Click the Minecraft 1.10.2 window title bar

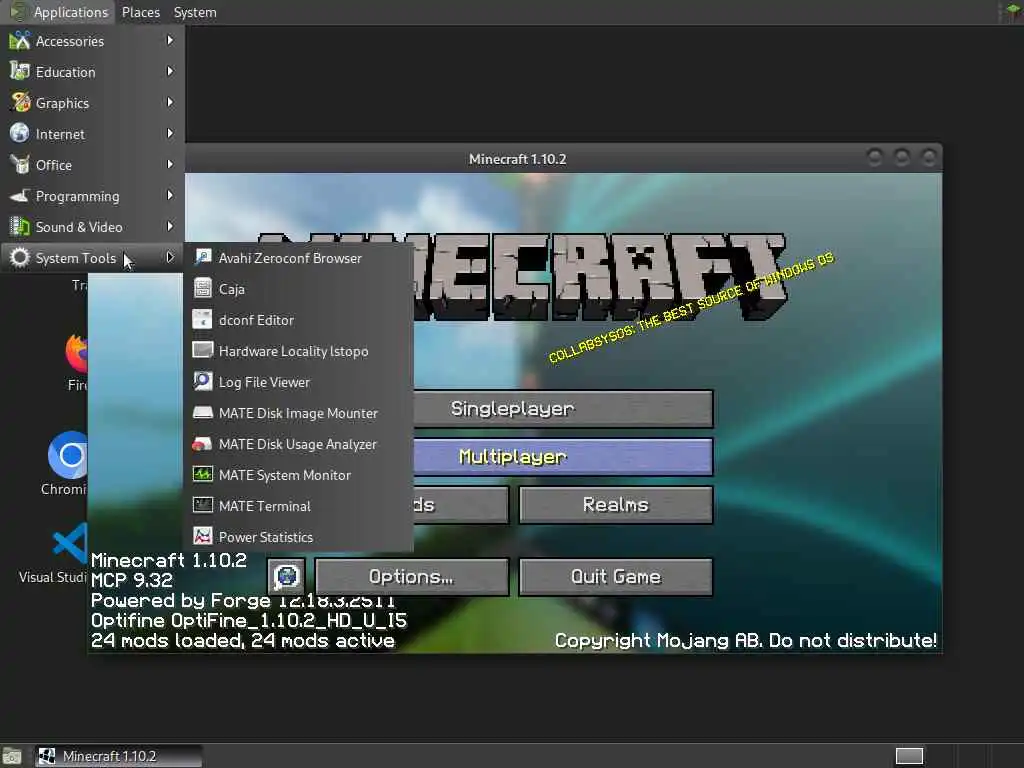[517, 159]
